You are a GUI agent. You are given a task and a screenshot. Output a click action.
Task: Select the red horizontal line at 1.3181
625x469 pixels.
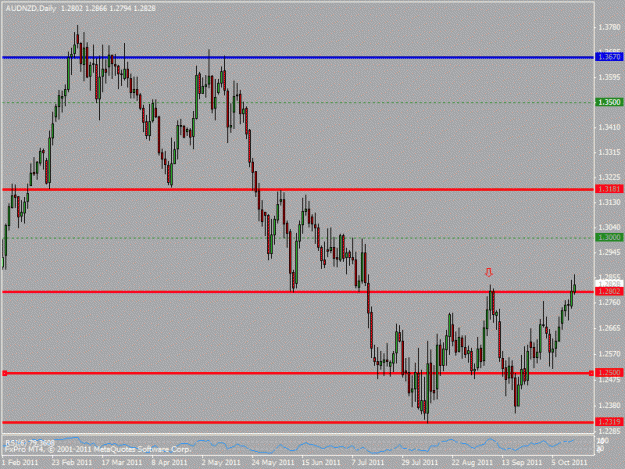point(298,189)
